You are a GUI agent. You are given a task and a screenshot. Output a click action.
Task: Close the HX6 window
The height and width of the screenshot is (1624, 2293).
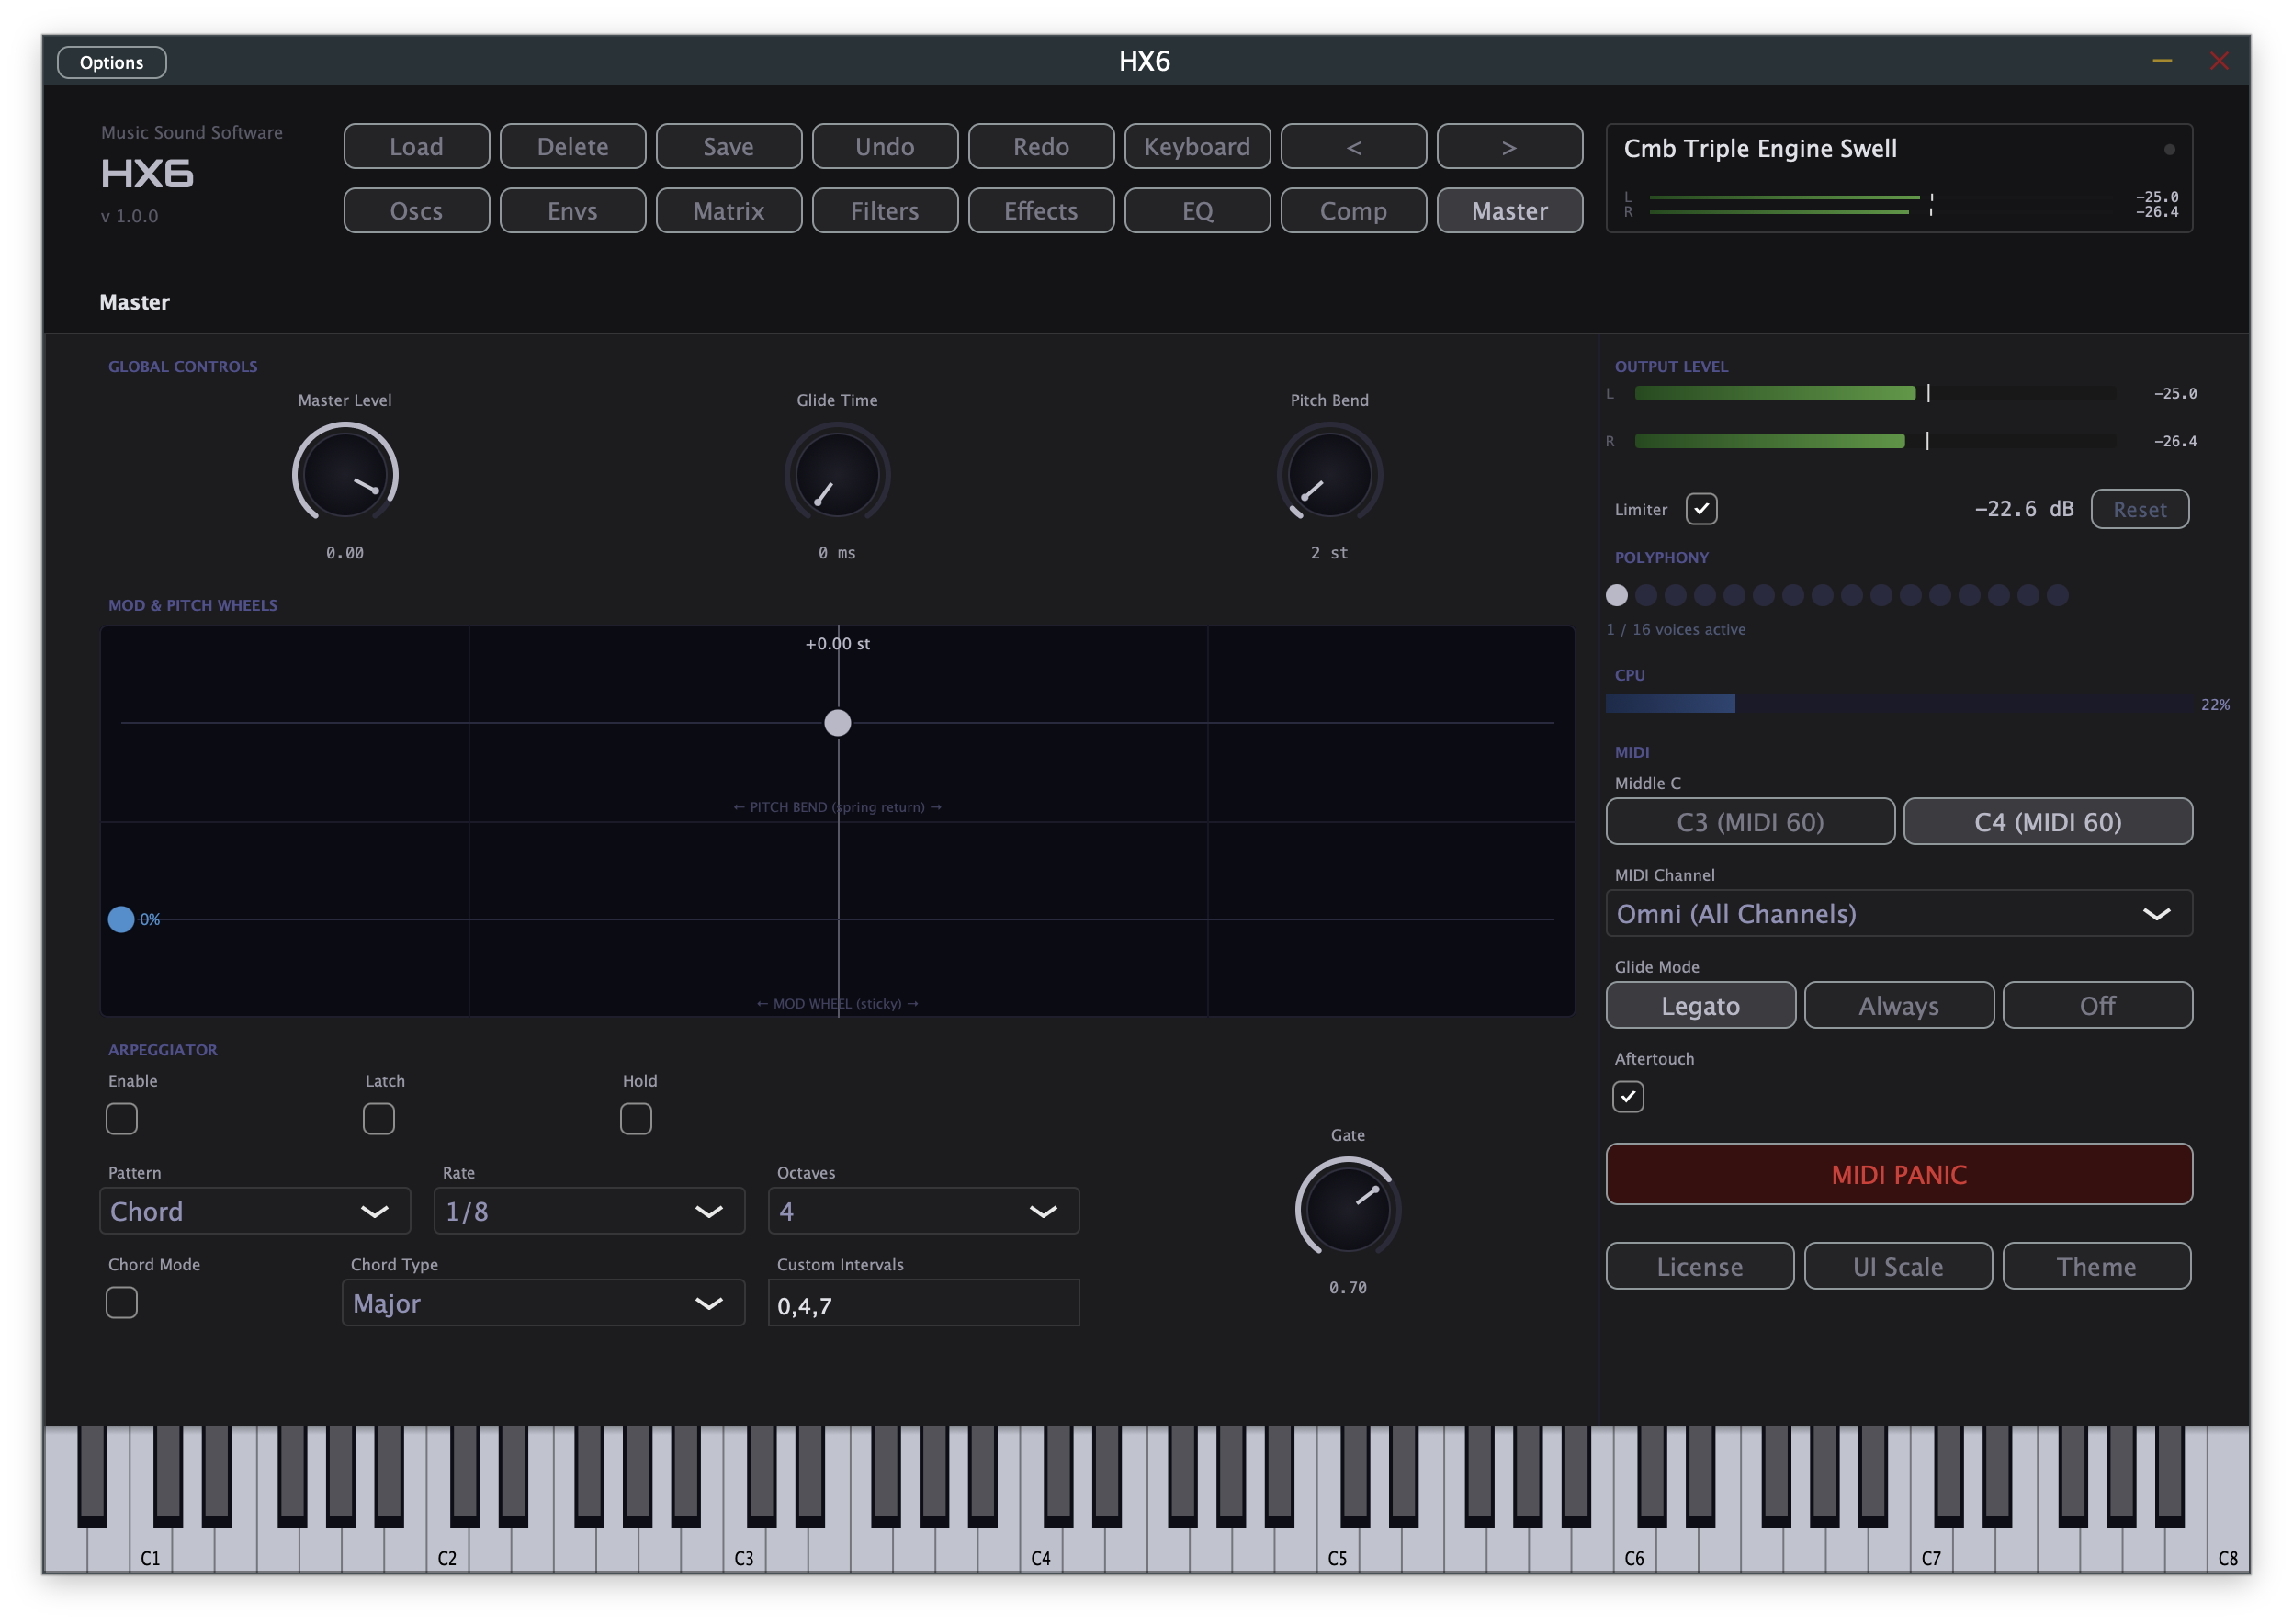pos(2218,62)
